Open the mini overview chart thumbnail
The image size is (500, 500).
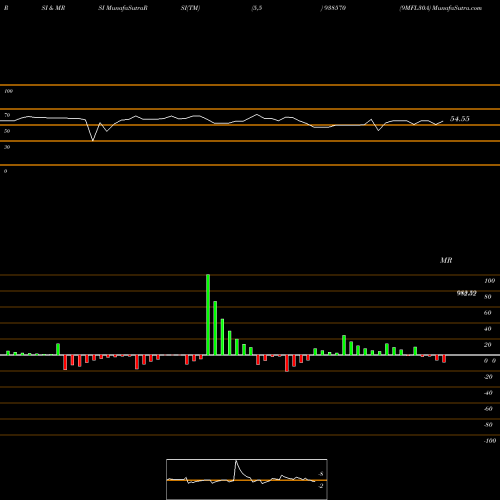(x=247, y=479)
